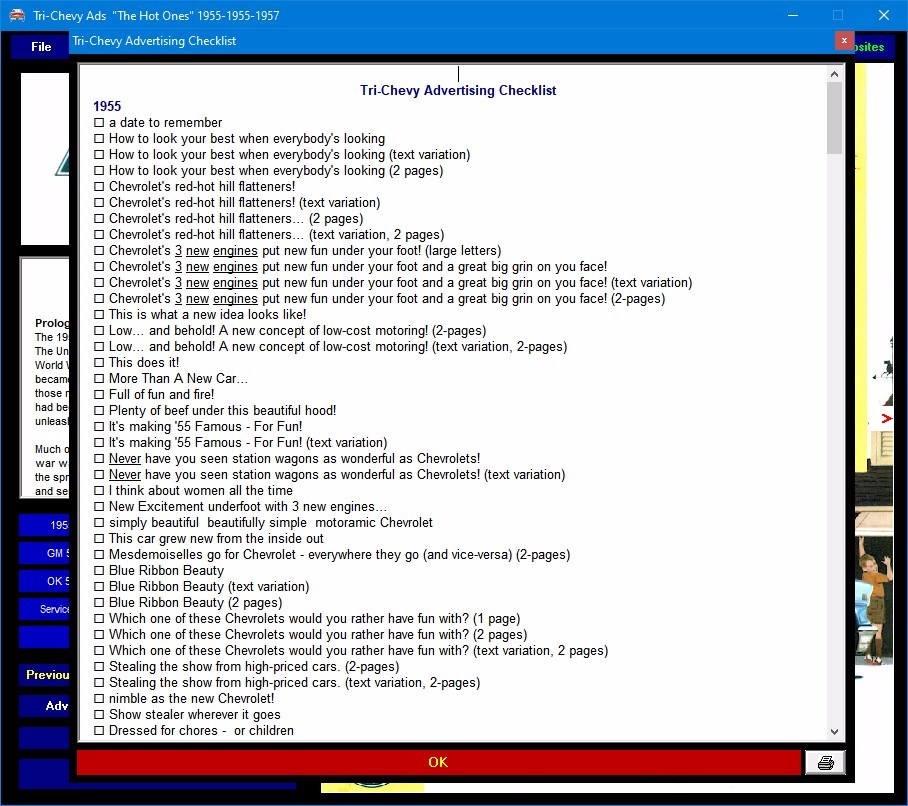Check 'It's making '55 Famous - For Fun! (text variation)'
The image size is (908, 806).
[99, 443]
